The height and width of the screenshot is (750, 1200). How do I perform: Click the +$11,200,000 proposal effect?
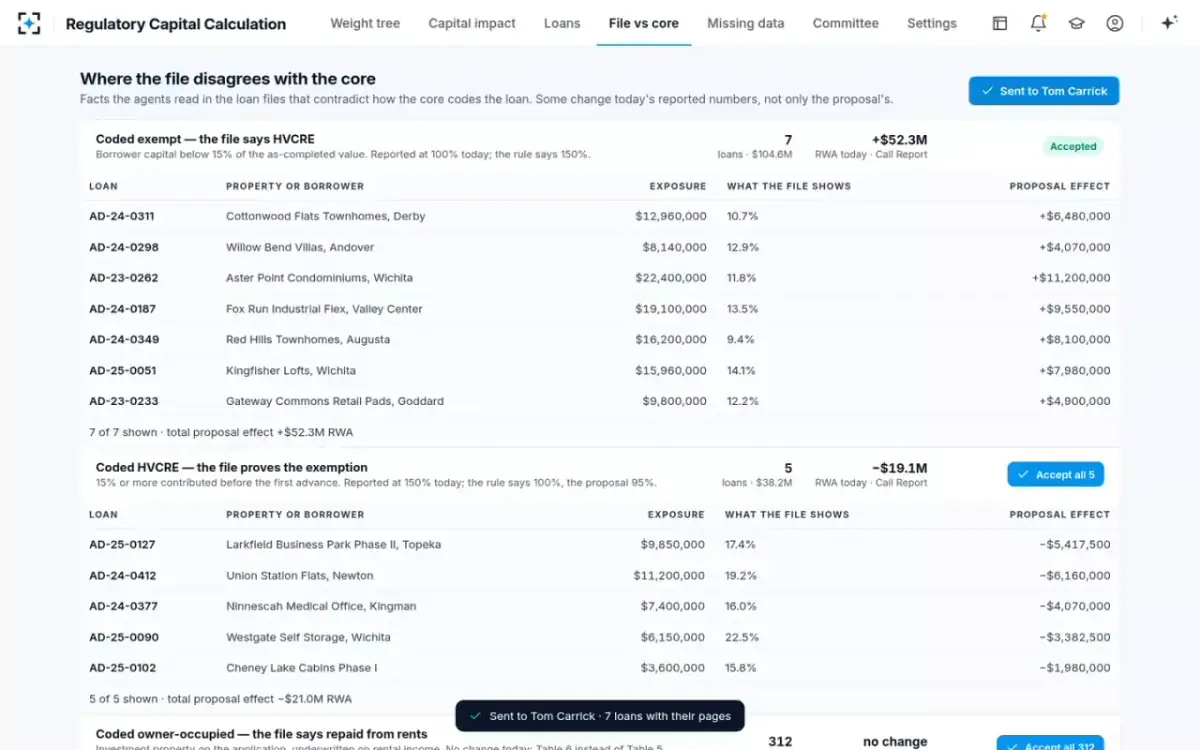[1071, 278]
